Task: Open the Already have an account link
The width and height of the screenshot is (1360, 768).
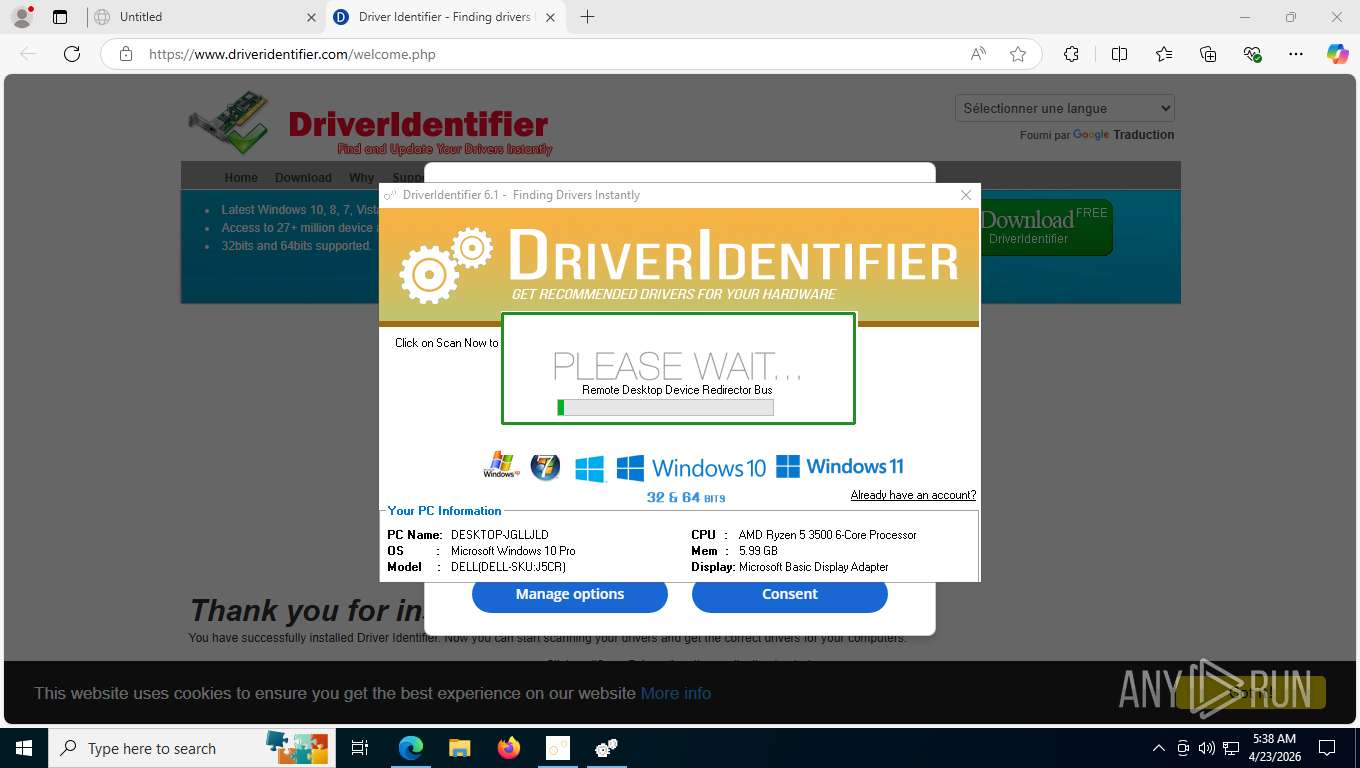Action: 913,495
